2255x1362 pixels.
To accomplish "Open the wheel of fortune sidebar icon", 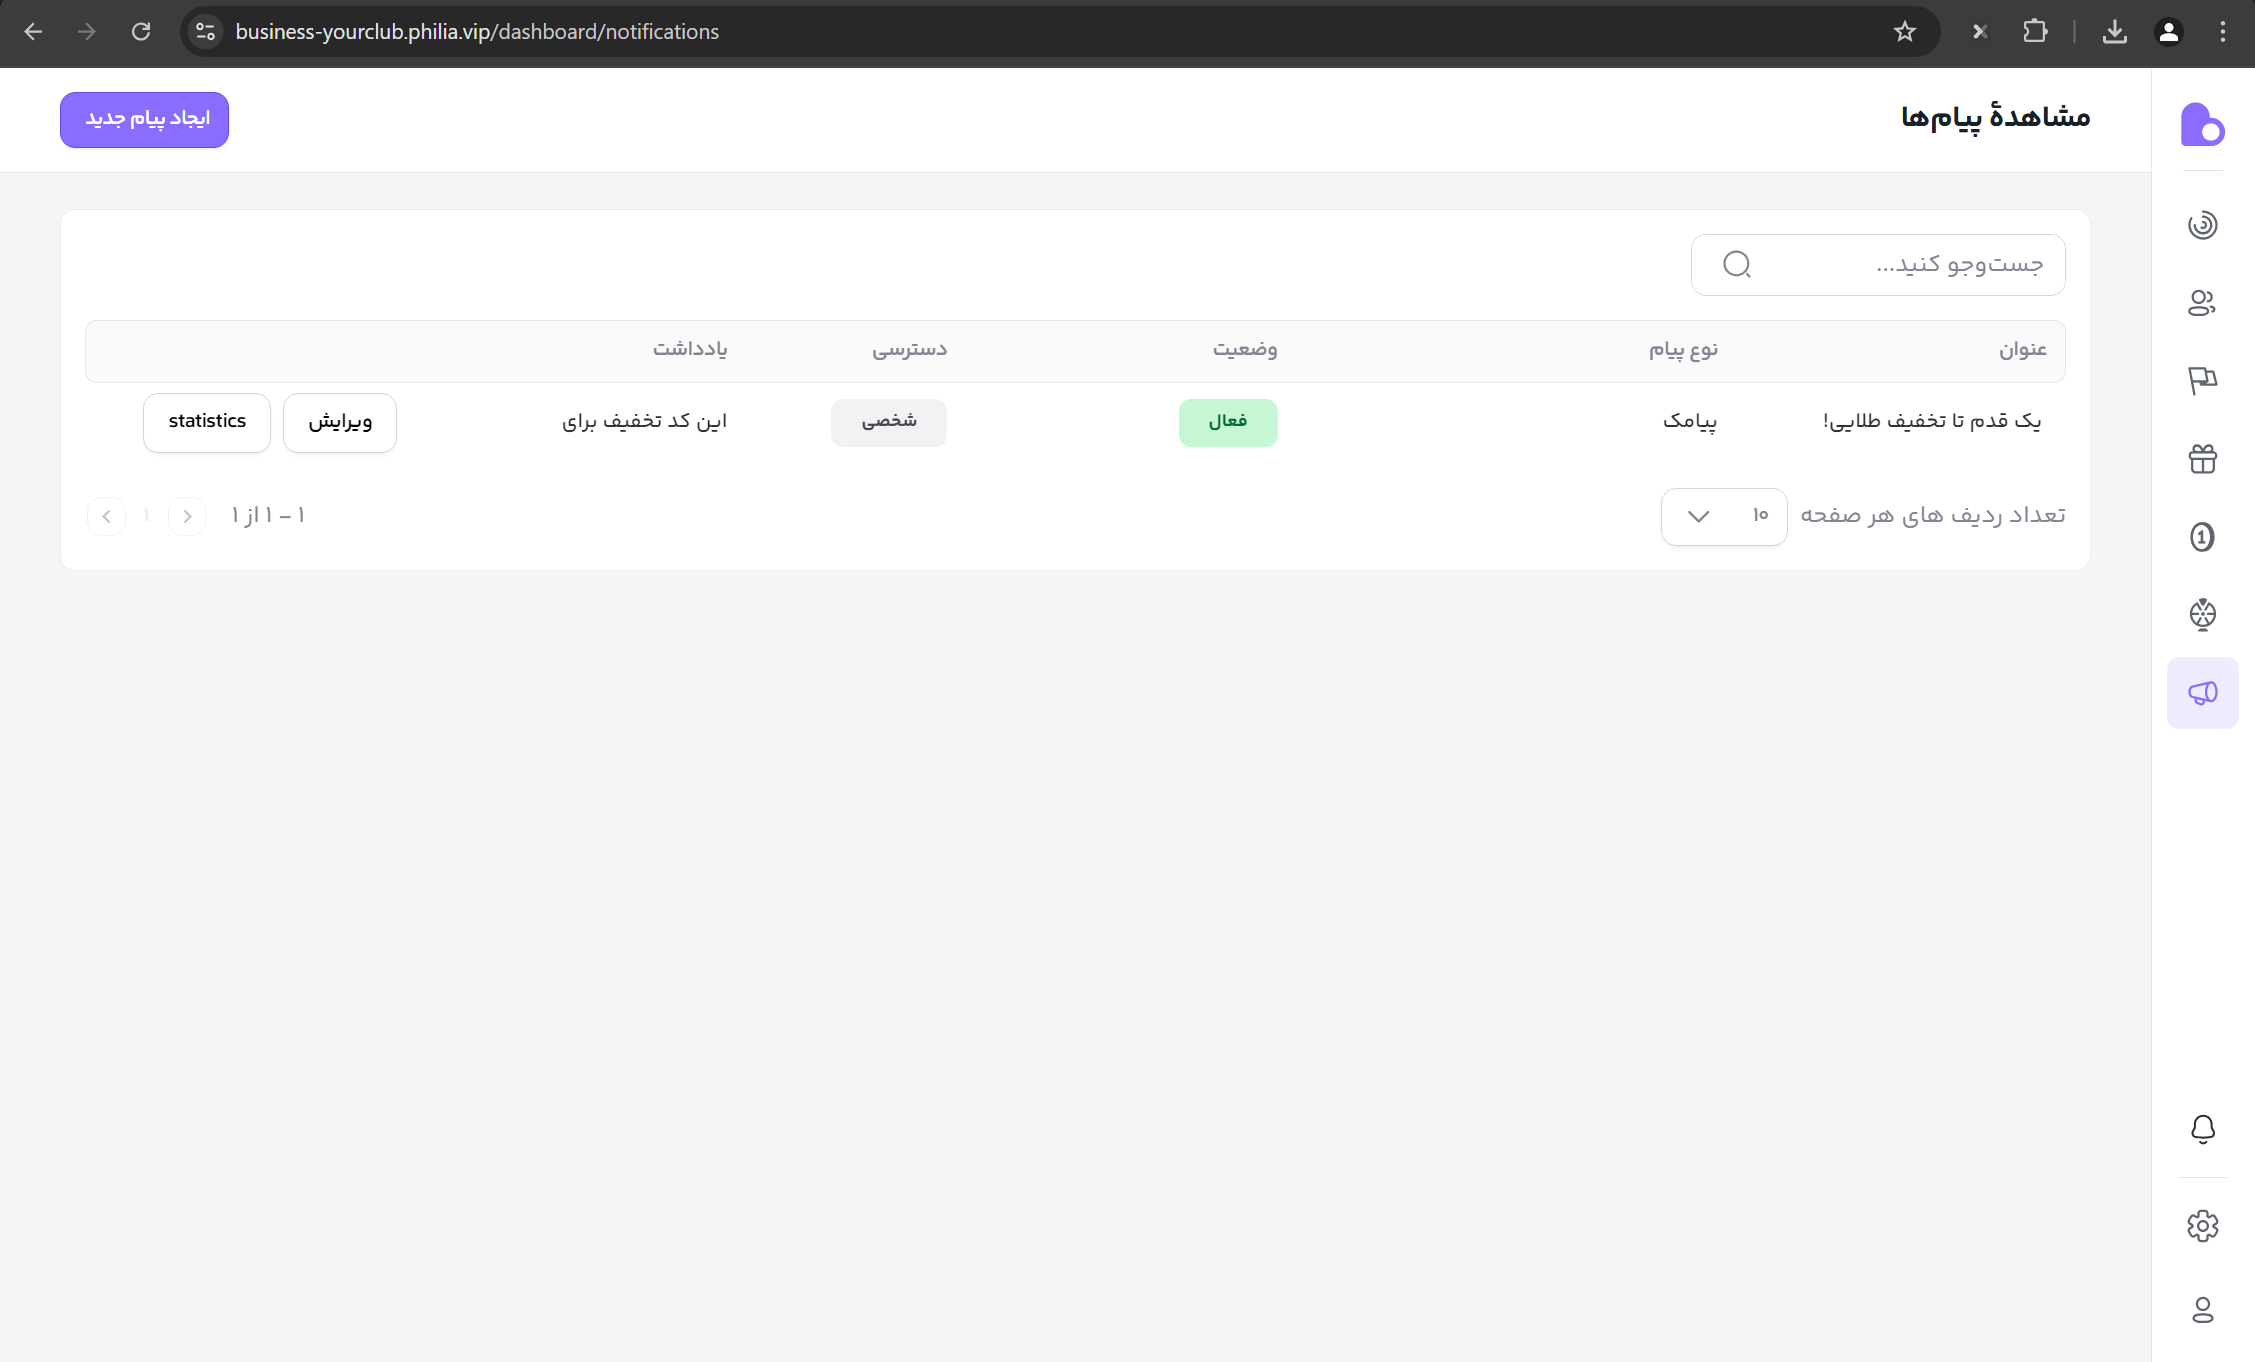I will tap(2202, 614).
